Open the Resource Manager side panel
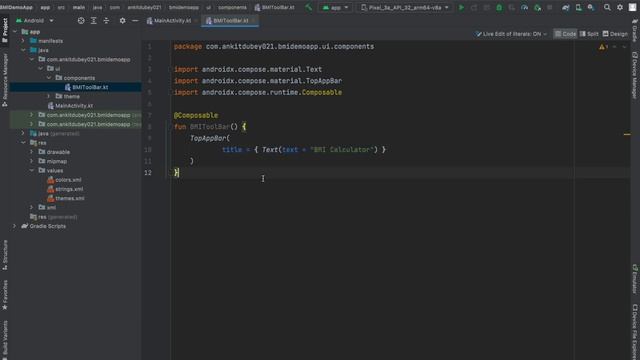Screen dimensions: 640x360 click(x=5, y=80)
